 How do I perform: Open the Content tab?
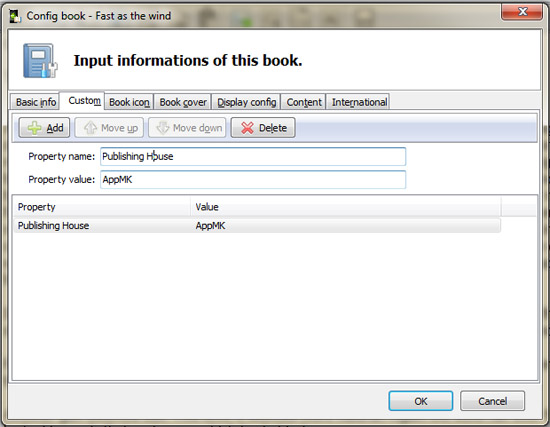[x=304, y=102]
